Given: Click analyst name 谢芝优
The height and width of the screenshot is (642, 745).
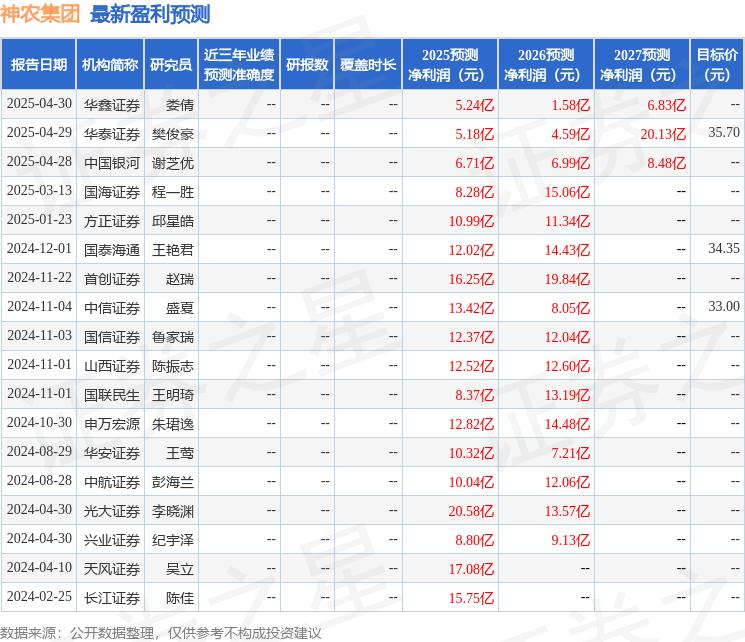Looking at the screenshot, I should click(173, 163).
